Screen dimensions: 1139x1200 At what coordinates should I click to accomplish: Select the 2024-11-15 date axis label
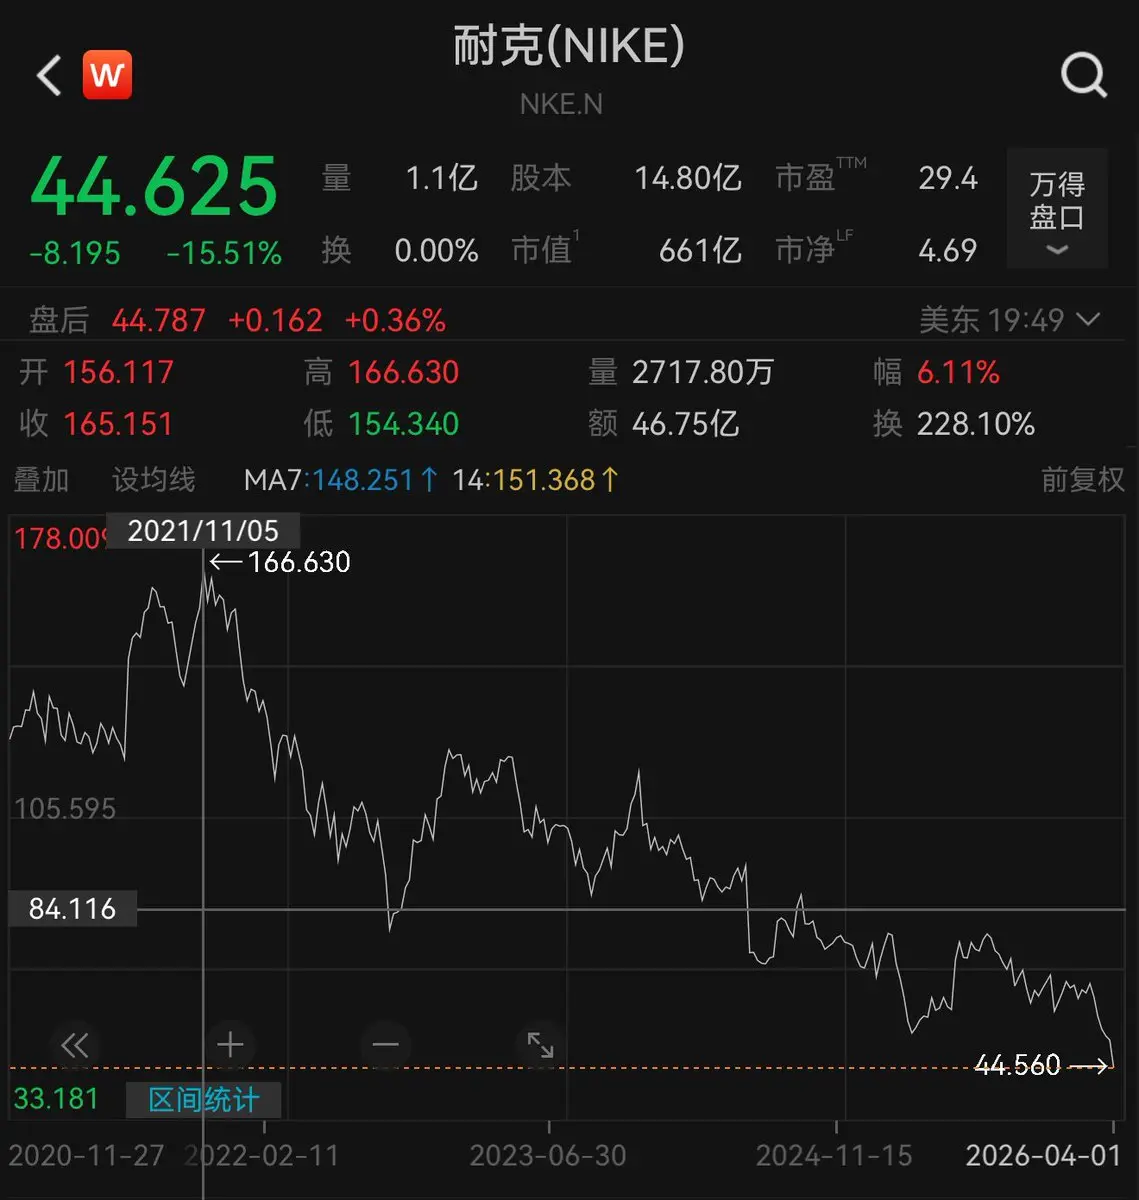click(x=834, y=1156)
